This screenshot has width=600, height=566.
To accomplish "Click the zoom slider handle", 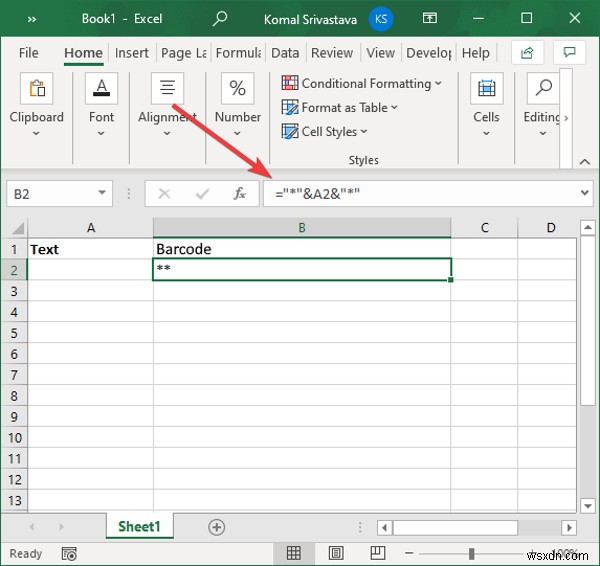I will 471,553.
